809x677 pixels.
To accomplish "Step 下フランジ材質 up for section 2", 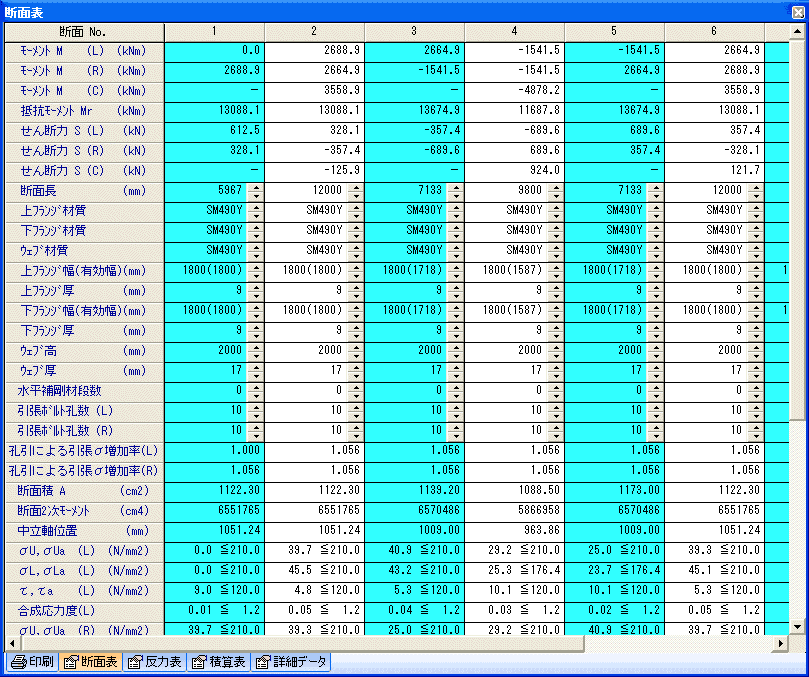I will tap(355, 228).
